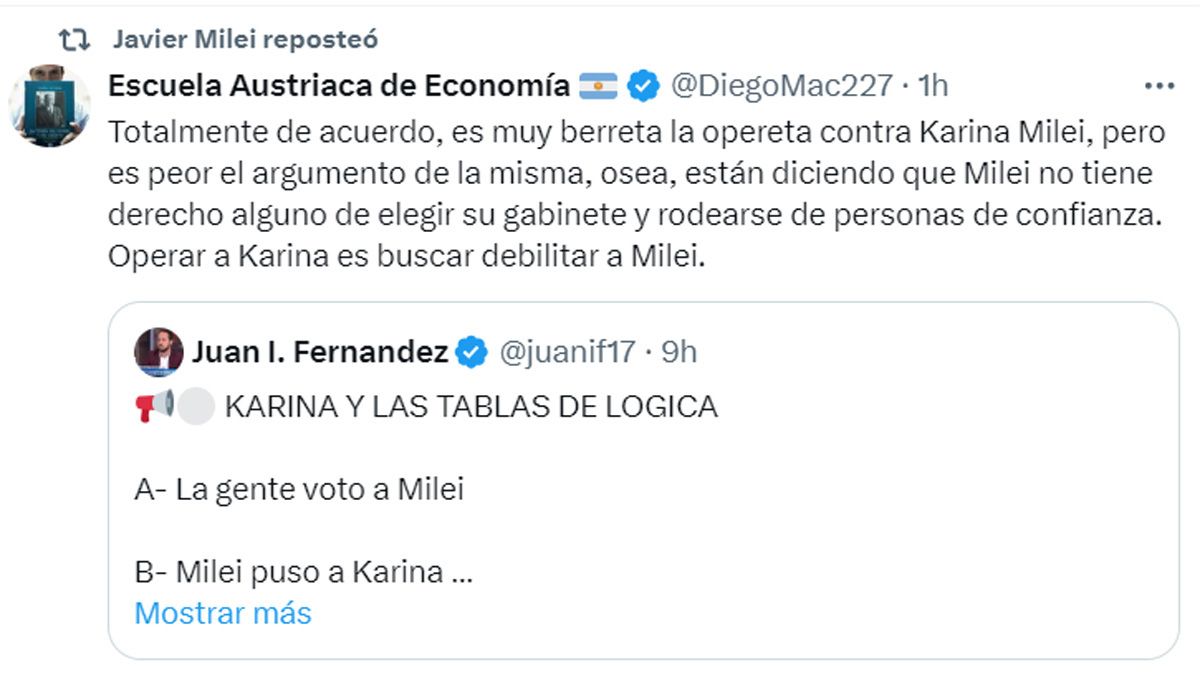Open the @juanif17 handle
Screen dimensions: 1200x675
[x=567, y=352]
